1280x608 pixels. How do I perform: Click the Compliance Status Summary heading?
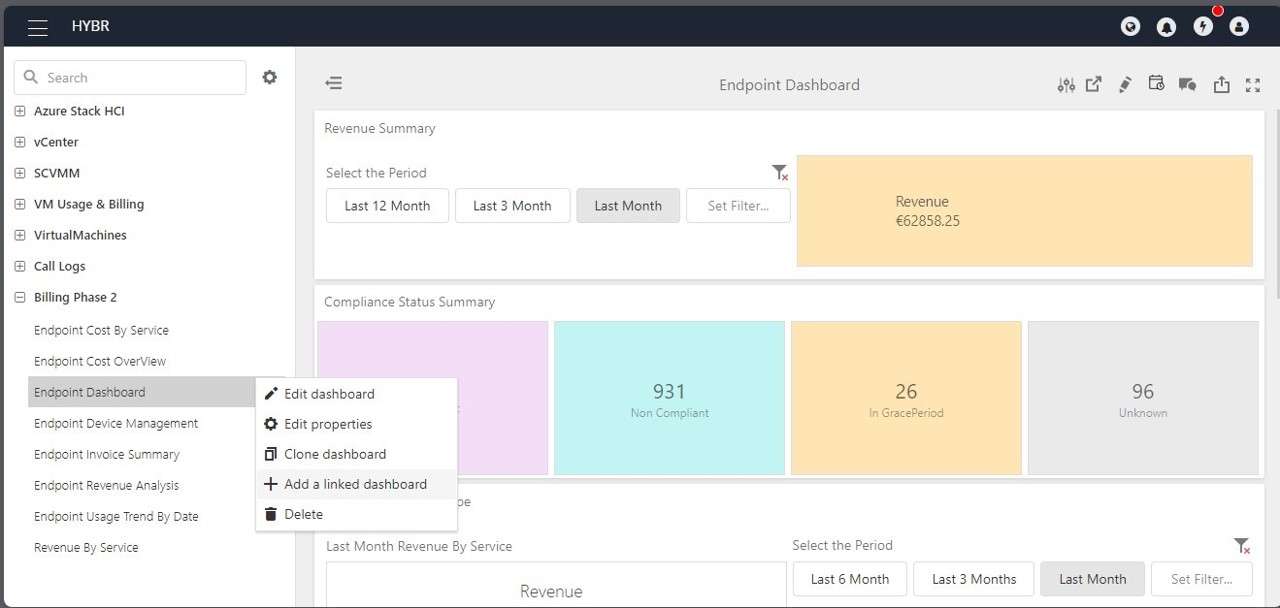pyautogui.click(x=410, y=302)
